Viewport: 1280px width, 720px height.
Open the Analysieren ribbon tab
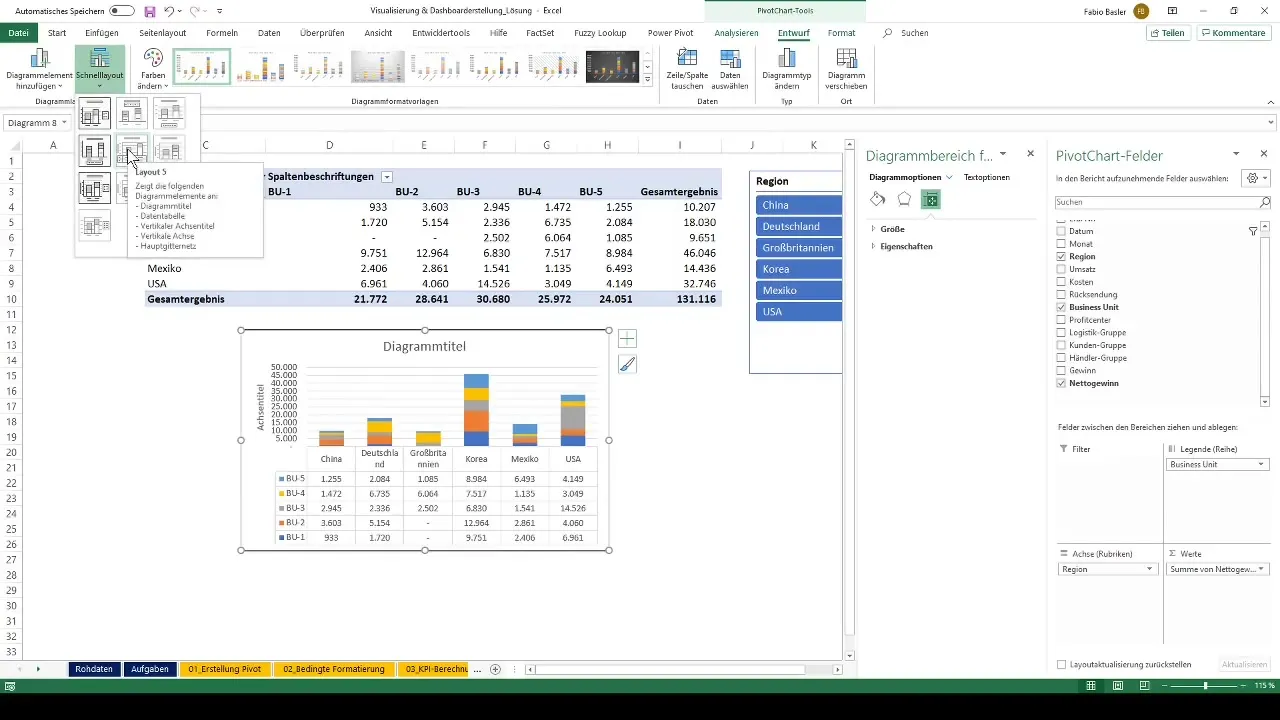(x=737, y=33)
